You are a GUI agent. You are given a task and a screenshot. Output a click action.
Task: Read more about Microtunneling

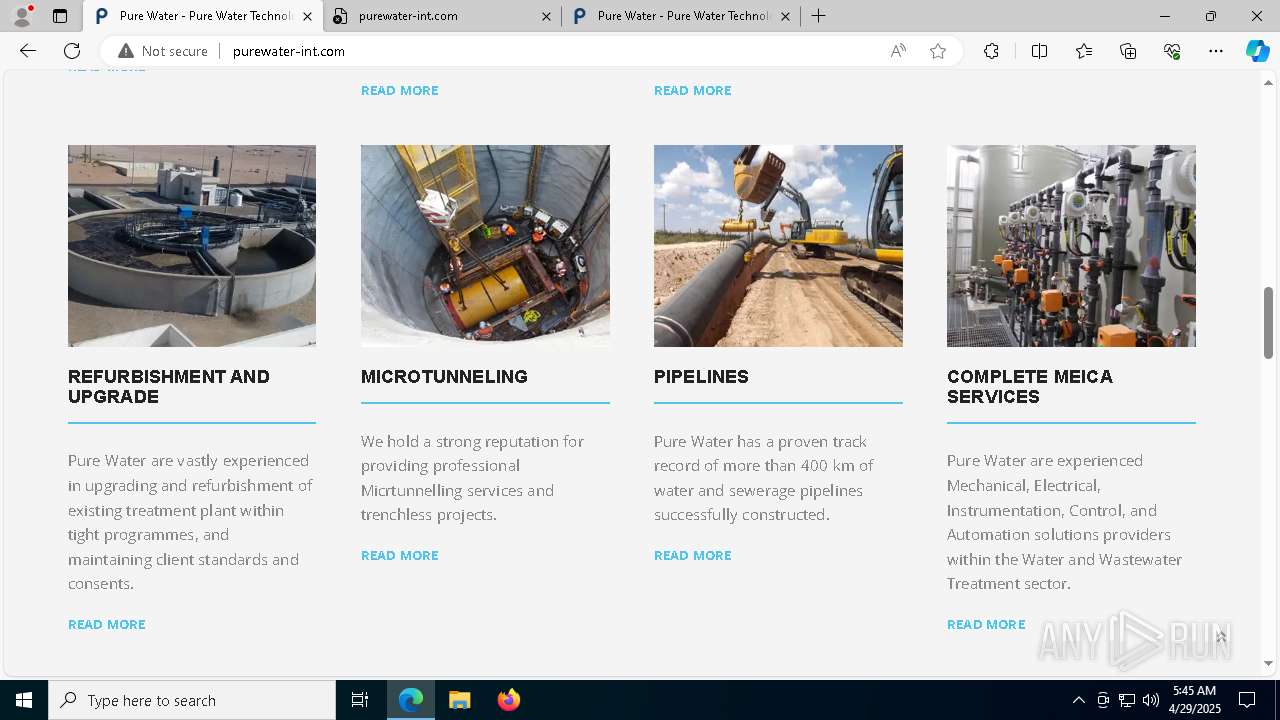(400, 555)
